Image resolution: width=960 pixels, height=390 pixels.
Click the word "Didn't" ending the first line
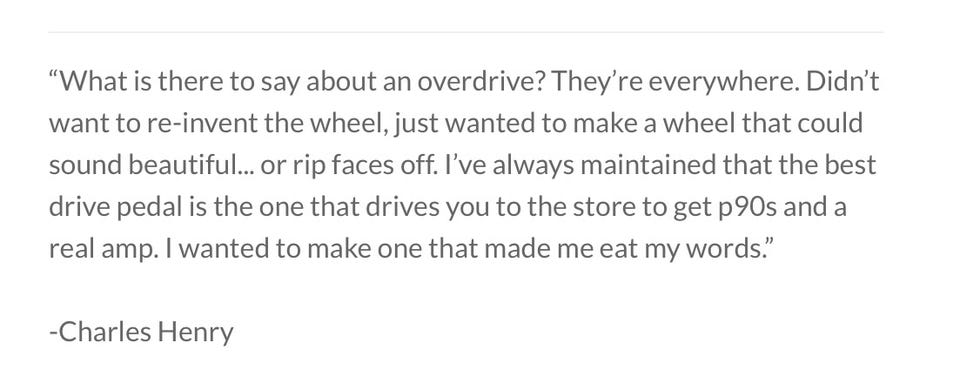tap(843, 81)
